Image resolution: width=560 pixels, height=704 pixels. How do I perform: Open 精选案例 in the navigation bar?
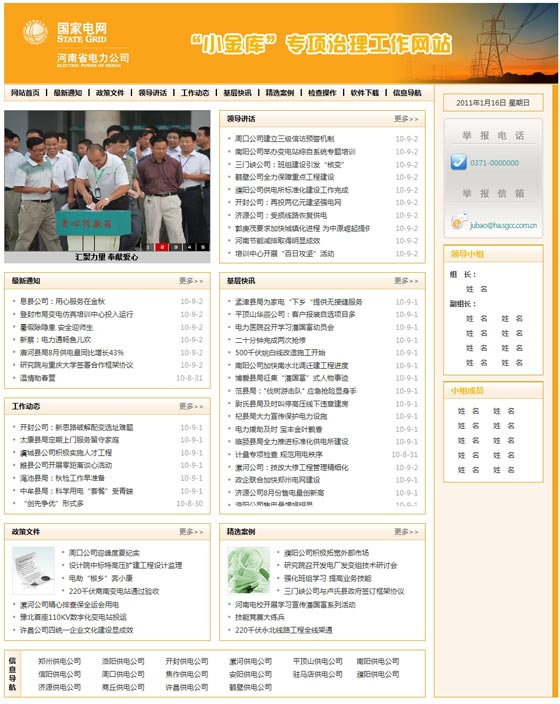tap(280, 92)
